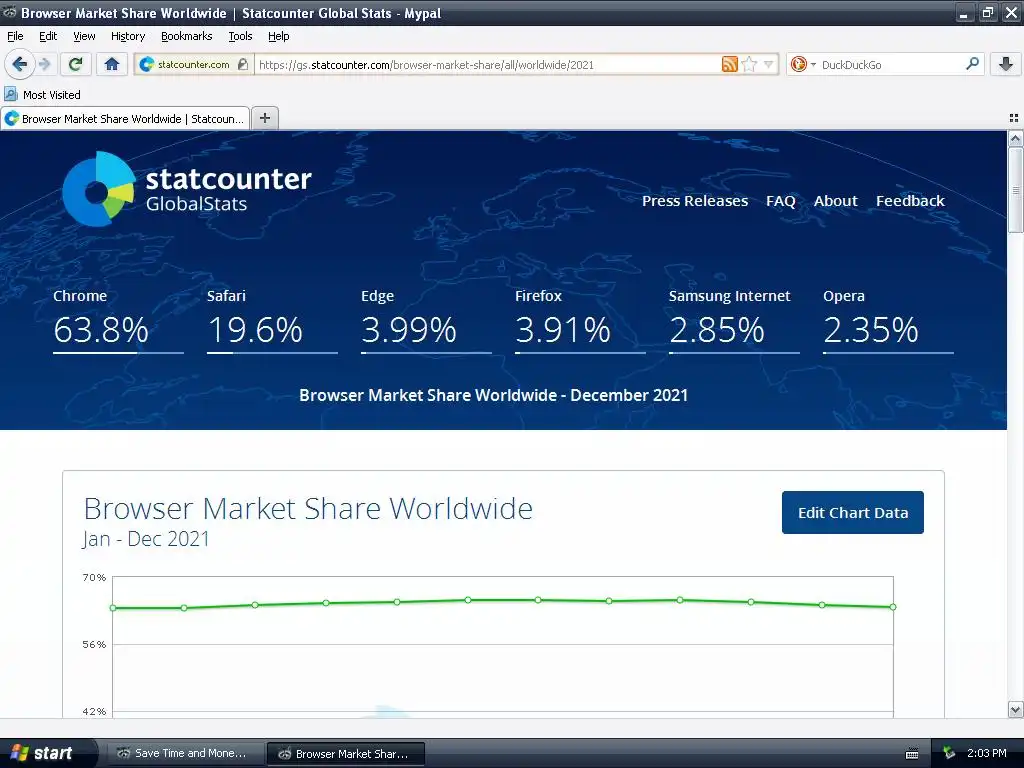Click the tab groups grid icon

pyautogui.click(x=1014, y=118)
